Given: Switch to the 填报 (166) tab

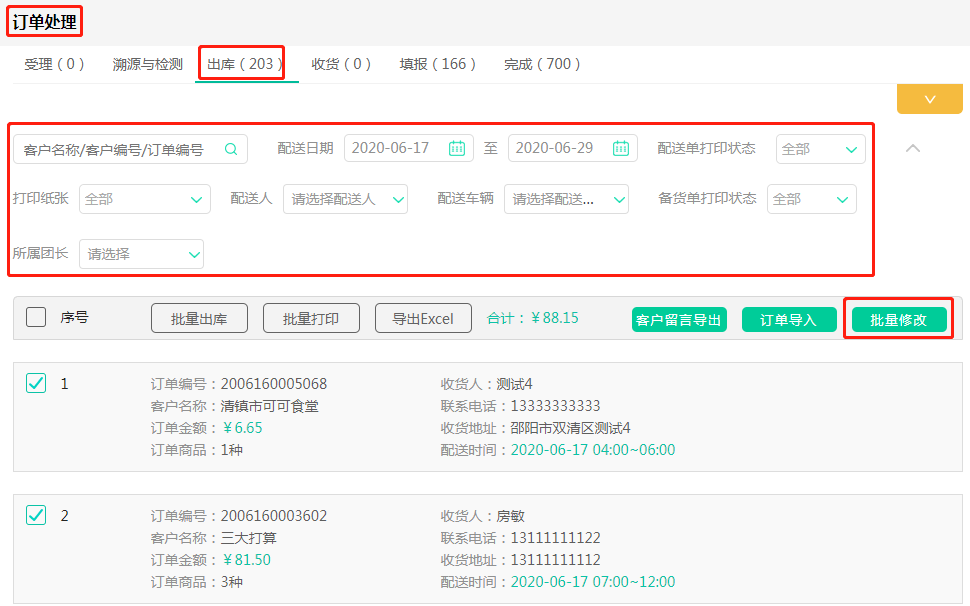Looking at the screenshot, I should tap(438, 64).
